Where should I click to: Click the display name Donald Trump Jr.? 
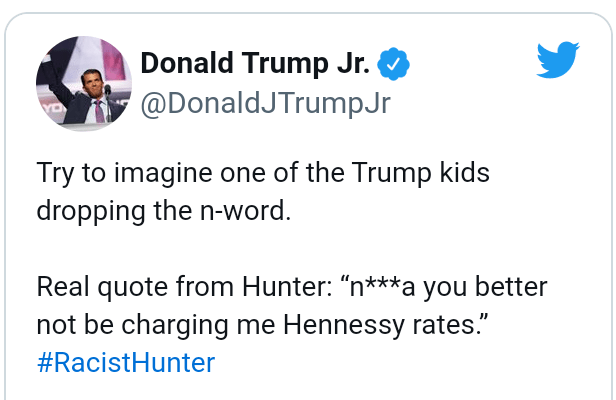(x=255, y=65)
